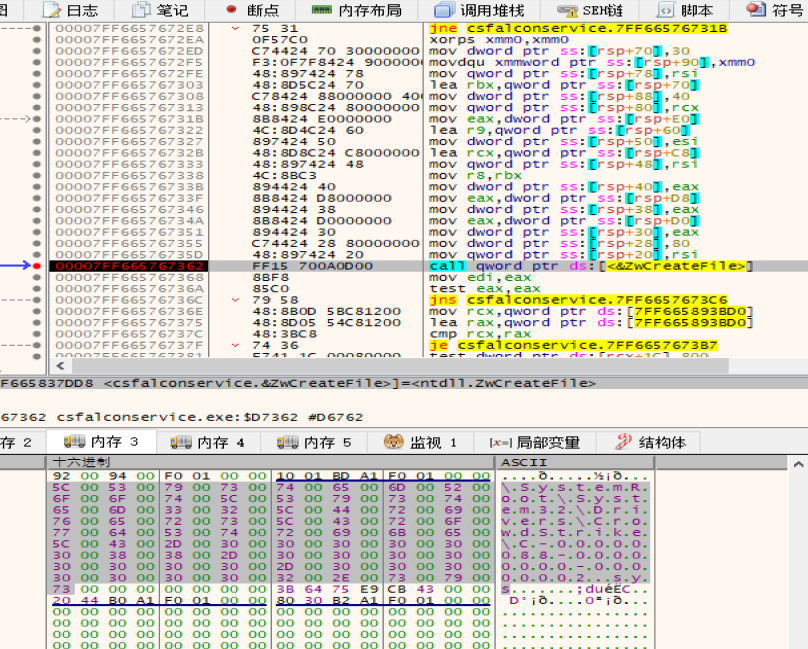Click address 00007FF66576737F in disassembly

pos(129,345)
